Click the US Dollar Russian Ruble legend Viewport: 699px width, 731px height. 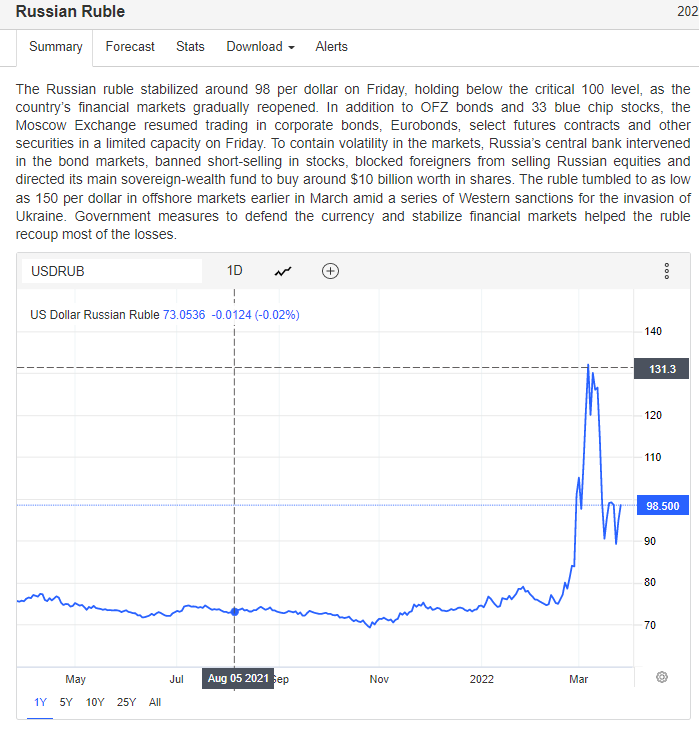pyautogui.click(x=95, y=314)
